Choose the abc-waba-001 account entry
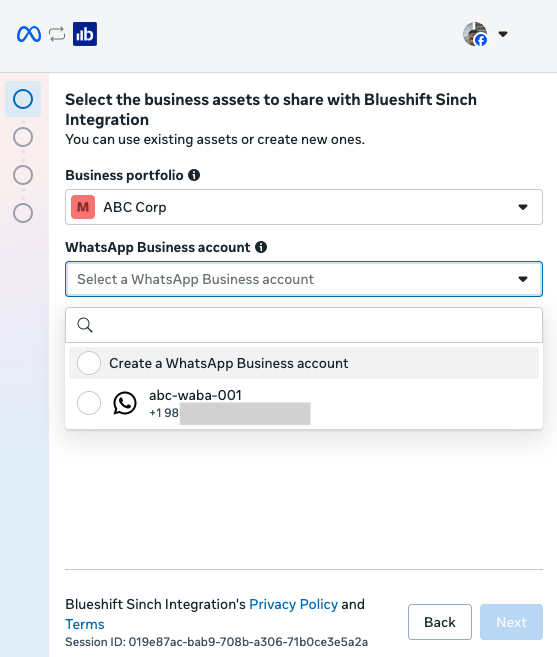Image resolution: width=557 pixels, height=657 pixels. coord(304,404)
